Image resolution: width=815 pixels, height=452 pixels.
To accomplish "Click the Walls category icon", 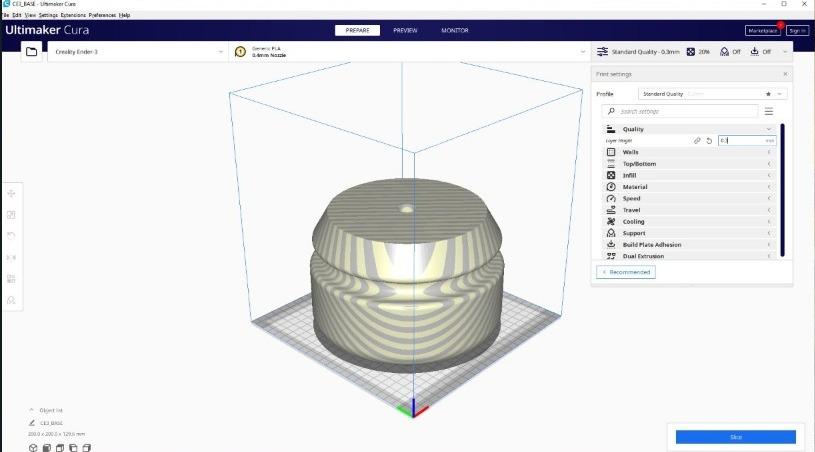I will tap(611, 152).
